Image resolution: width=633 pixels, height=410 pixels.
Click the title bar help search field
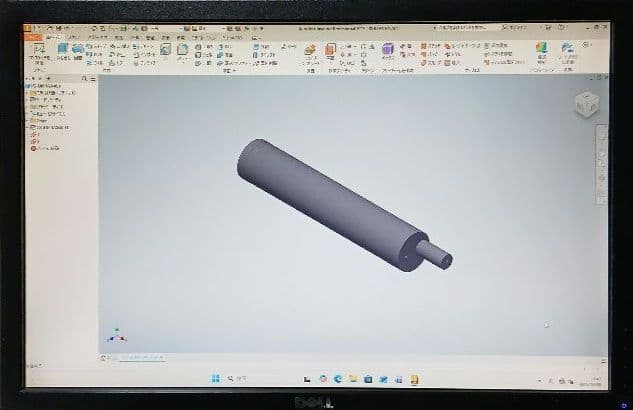coord(460,28)
